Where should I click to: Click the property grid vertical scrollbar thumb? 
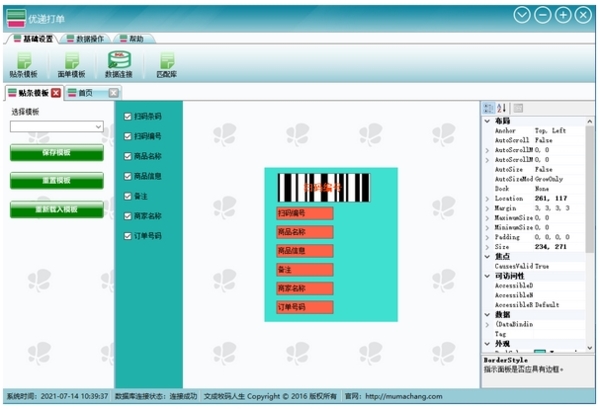(590, 189)
